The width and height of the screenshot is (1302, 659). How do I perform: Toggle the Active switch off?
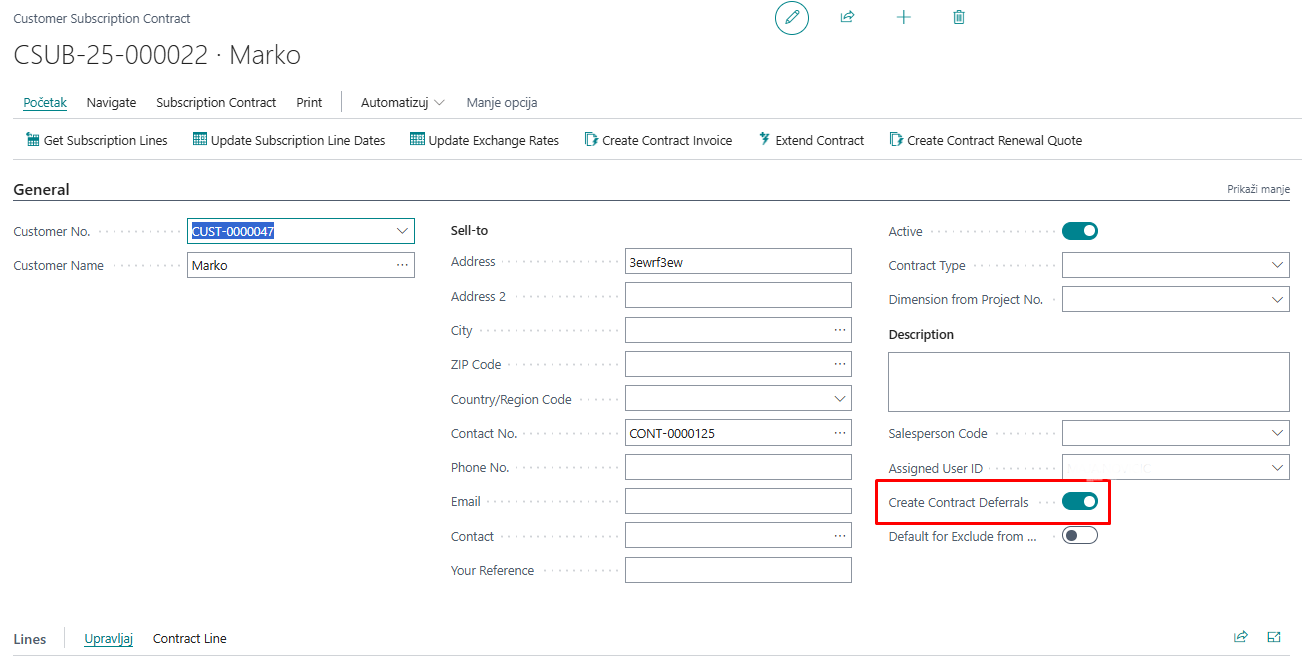pos(1079,232)
